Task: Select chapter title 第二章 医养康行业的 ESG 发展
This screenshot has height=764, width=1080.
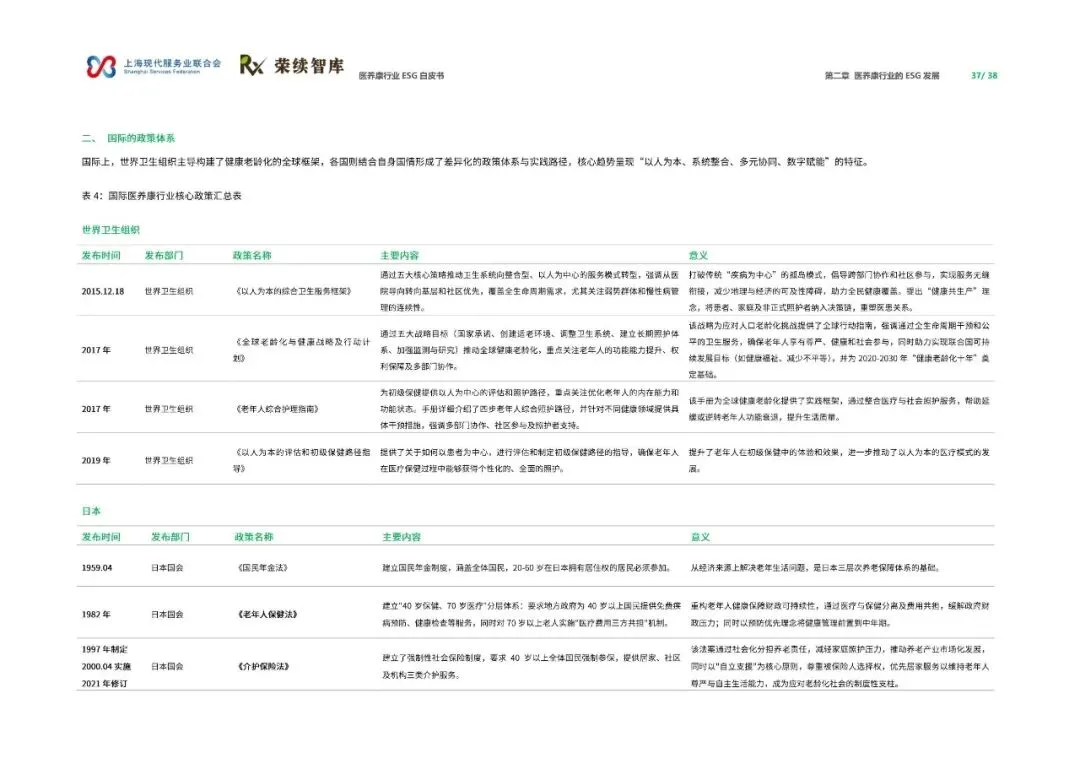Action: (882, 76)
